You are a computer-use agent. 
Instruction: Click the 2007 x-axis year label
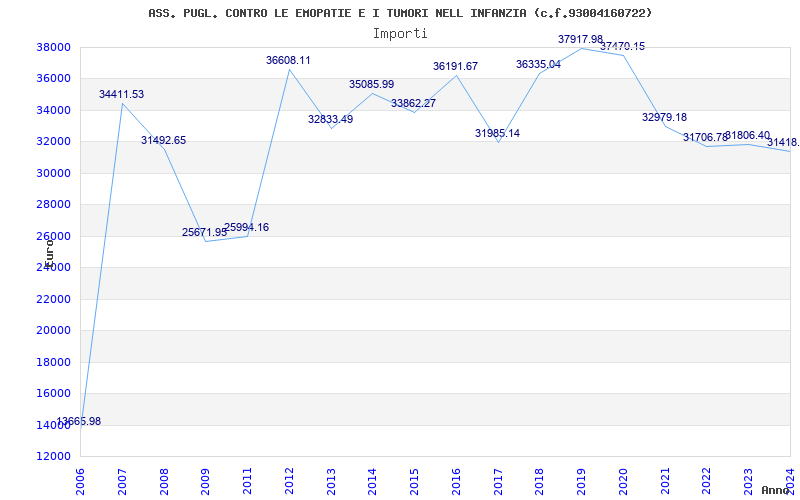click(x=122, y=482)
